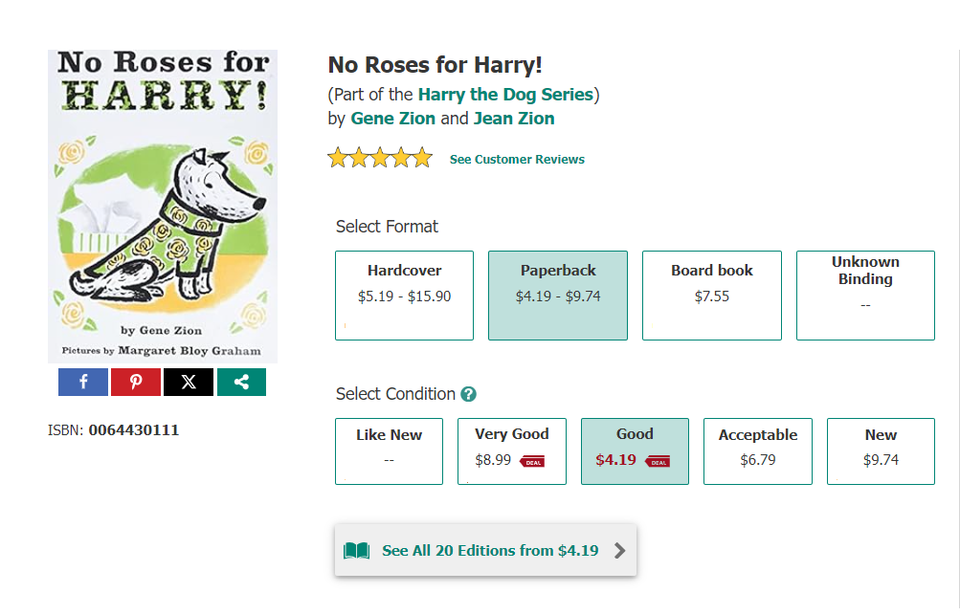Select the Board book format
Image resolution: width=960 pixels, height=615 pixels.
[711, 295]
